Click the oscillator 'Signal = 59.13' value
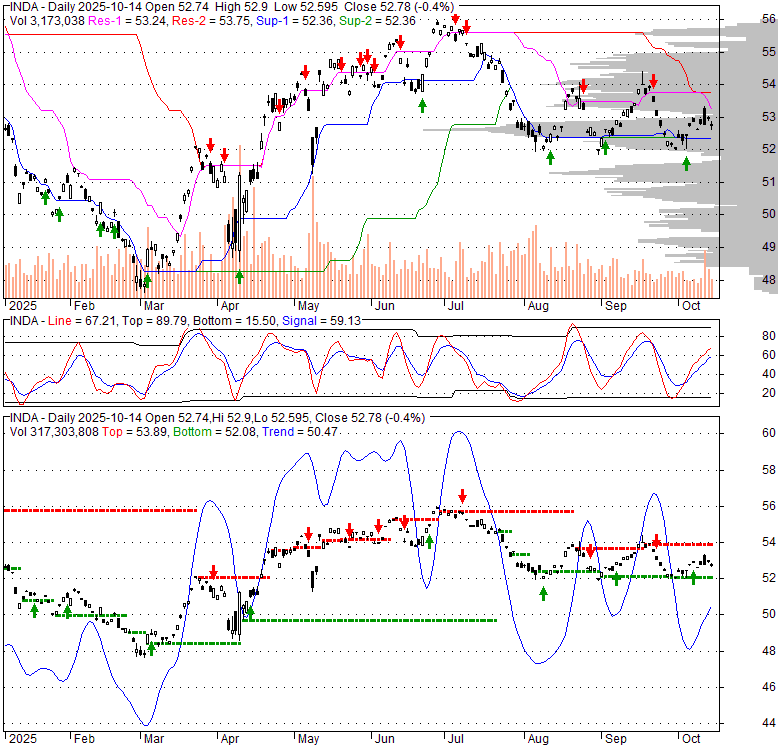780x745 pixels. pos(321,321)
